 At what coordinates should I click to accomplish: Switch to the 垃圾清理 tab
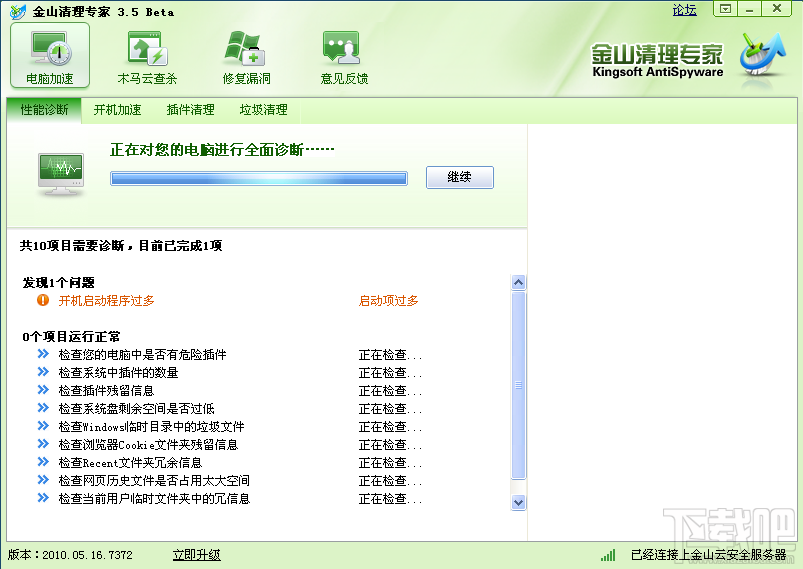(263, 110)
